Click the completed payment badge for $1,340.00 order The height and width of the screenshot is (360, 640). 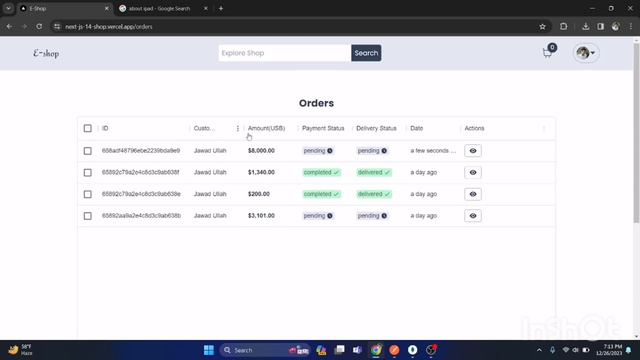pyautogui.click(x=321, y=172)
